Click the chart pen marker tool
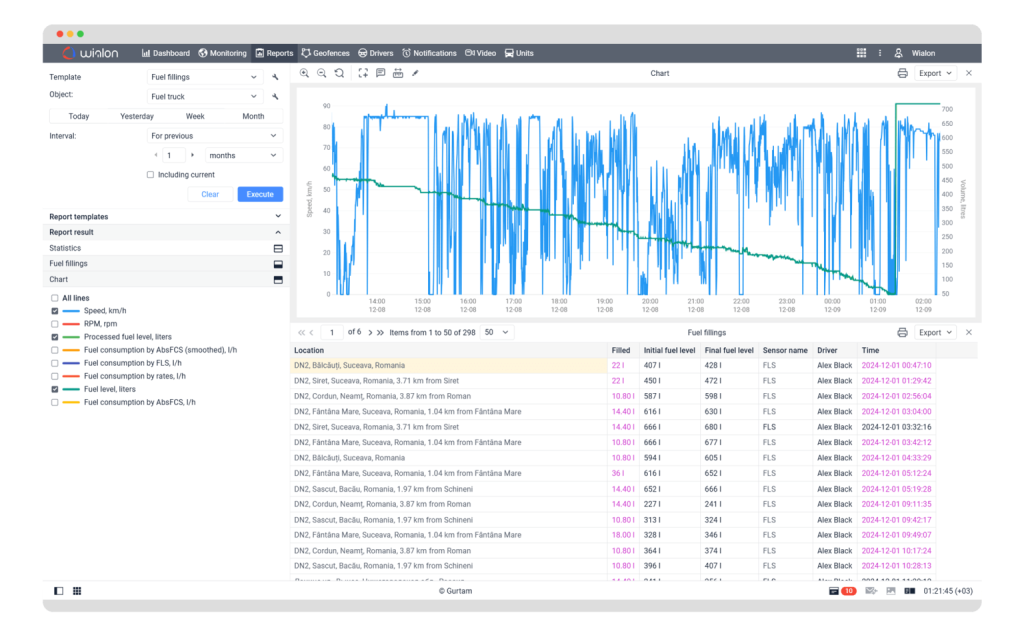 [415, 73]
